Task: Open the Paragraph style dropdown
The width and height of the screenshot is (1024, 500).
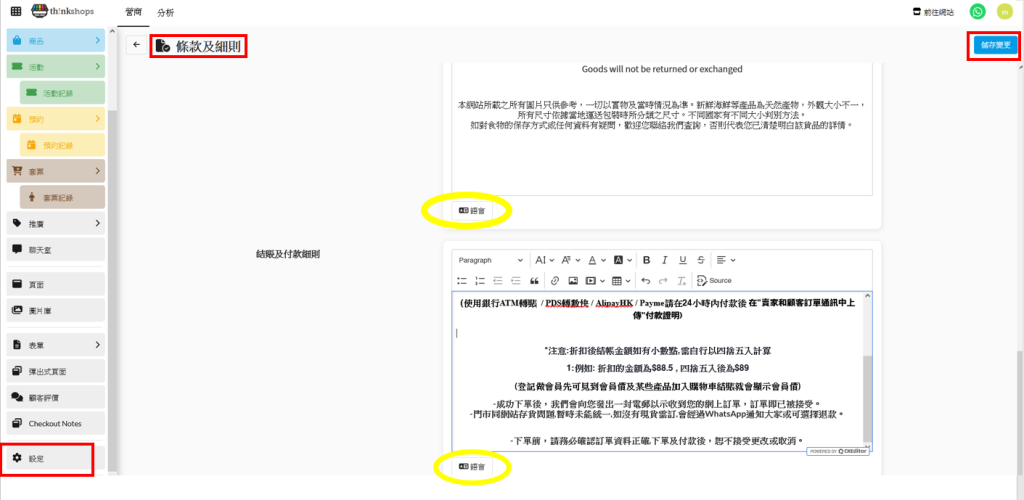Action: click(490, 260)
